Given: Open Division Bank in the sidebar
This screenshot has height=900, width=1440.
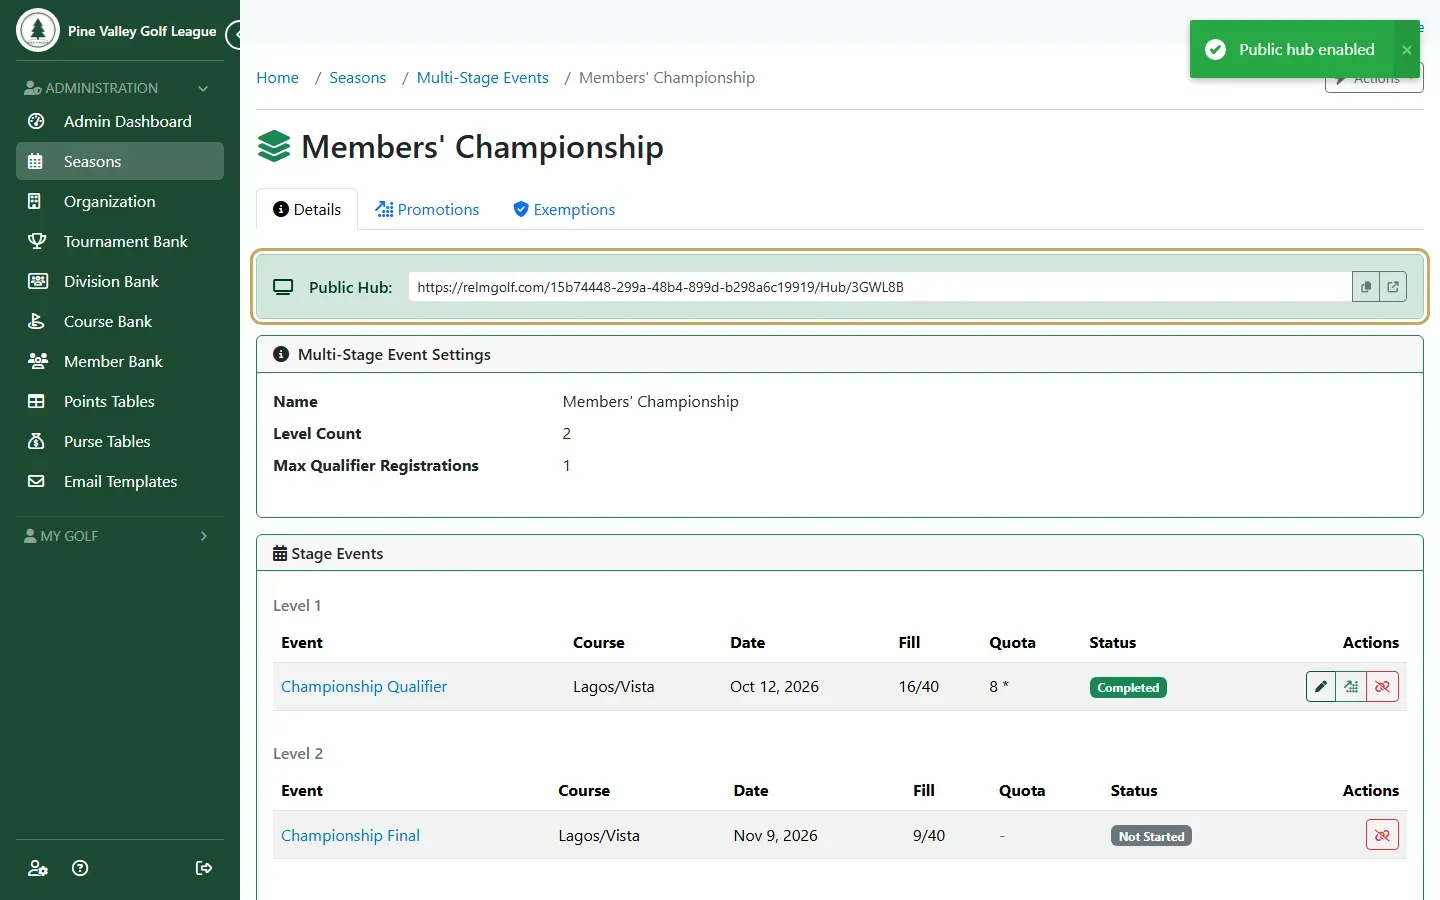Looking at the screenshot, I should pyautogui.click(x=120, y=281).
